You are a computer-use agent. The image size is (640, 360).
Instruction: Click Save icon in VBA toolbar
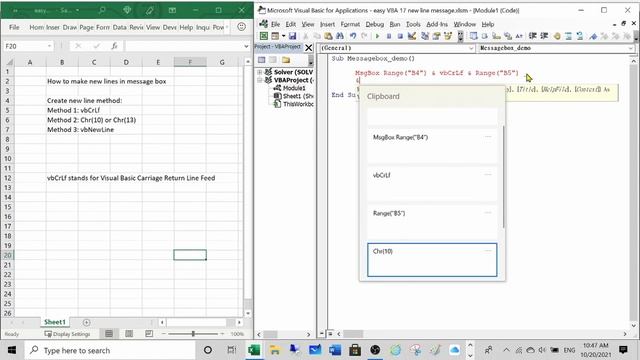tap(292, 36)
